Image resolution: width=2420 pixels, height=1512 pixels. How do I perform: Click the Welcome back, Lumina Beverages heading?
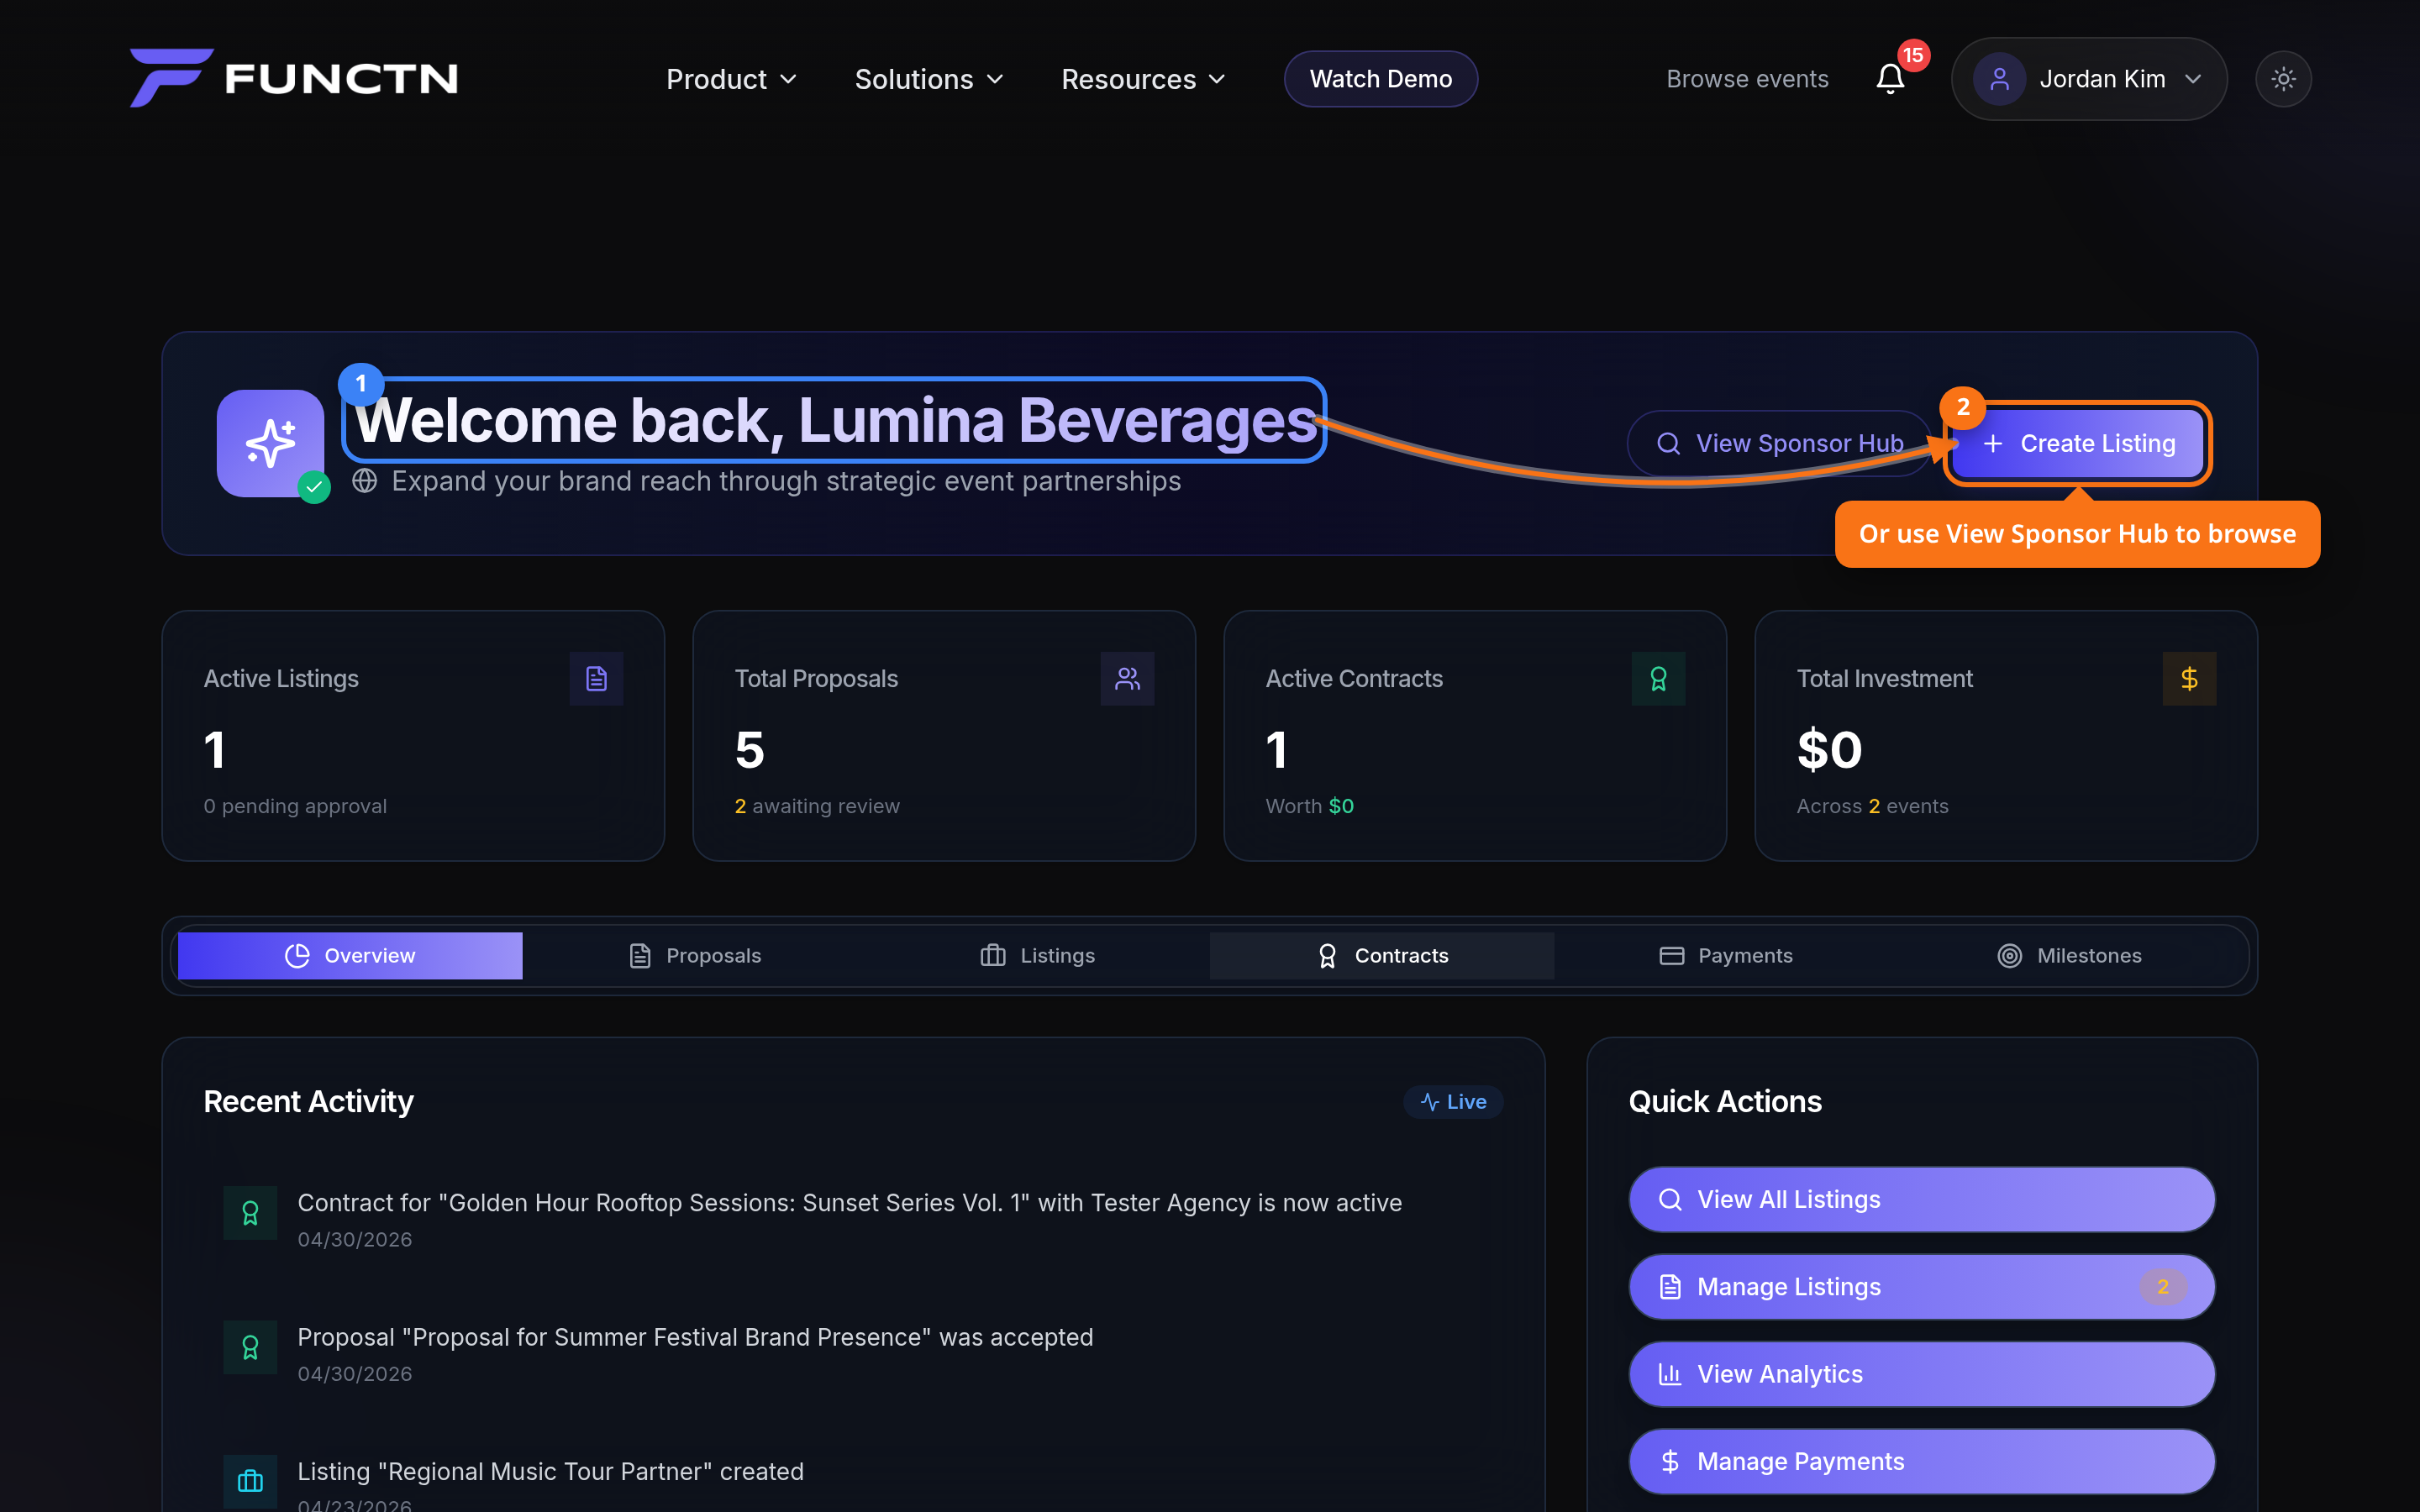pos(836,420)
